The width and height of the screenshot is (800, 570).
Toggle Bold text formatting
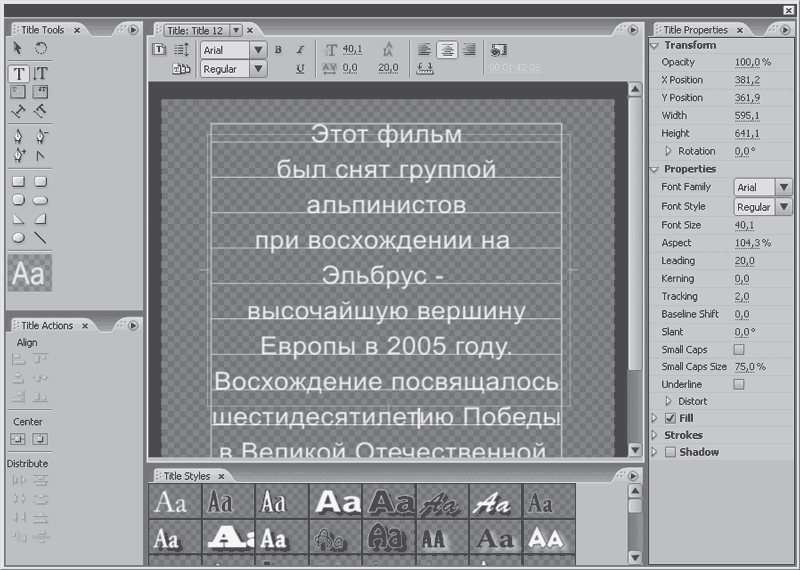point(278,49)
